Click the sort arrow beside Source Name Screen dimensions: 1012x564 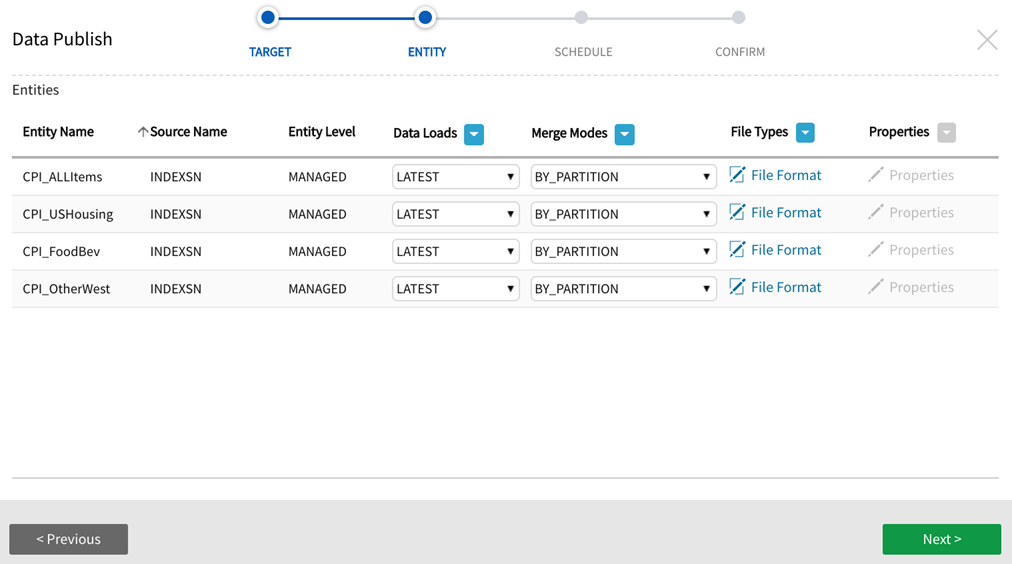(x=142, y=132)
